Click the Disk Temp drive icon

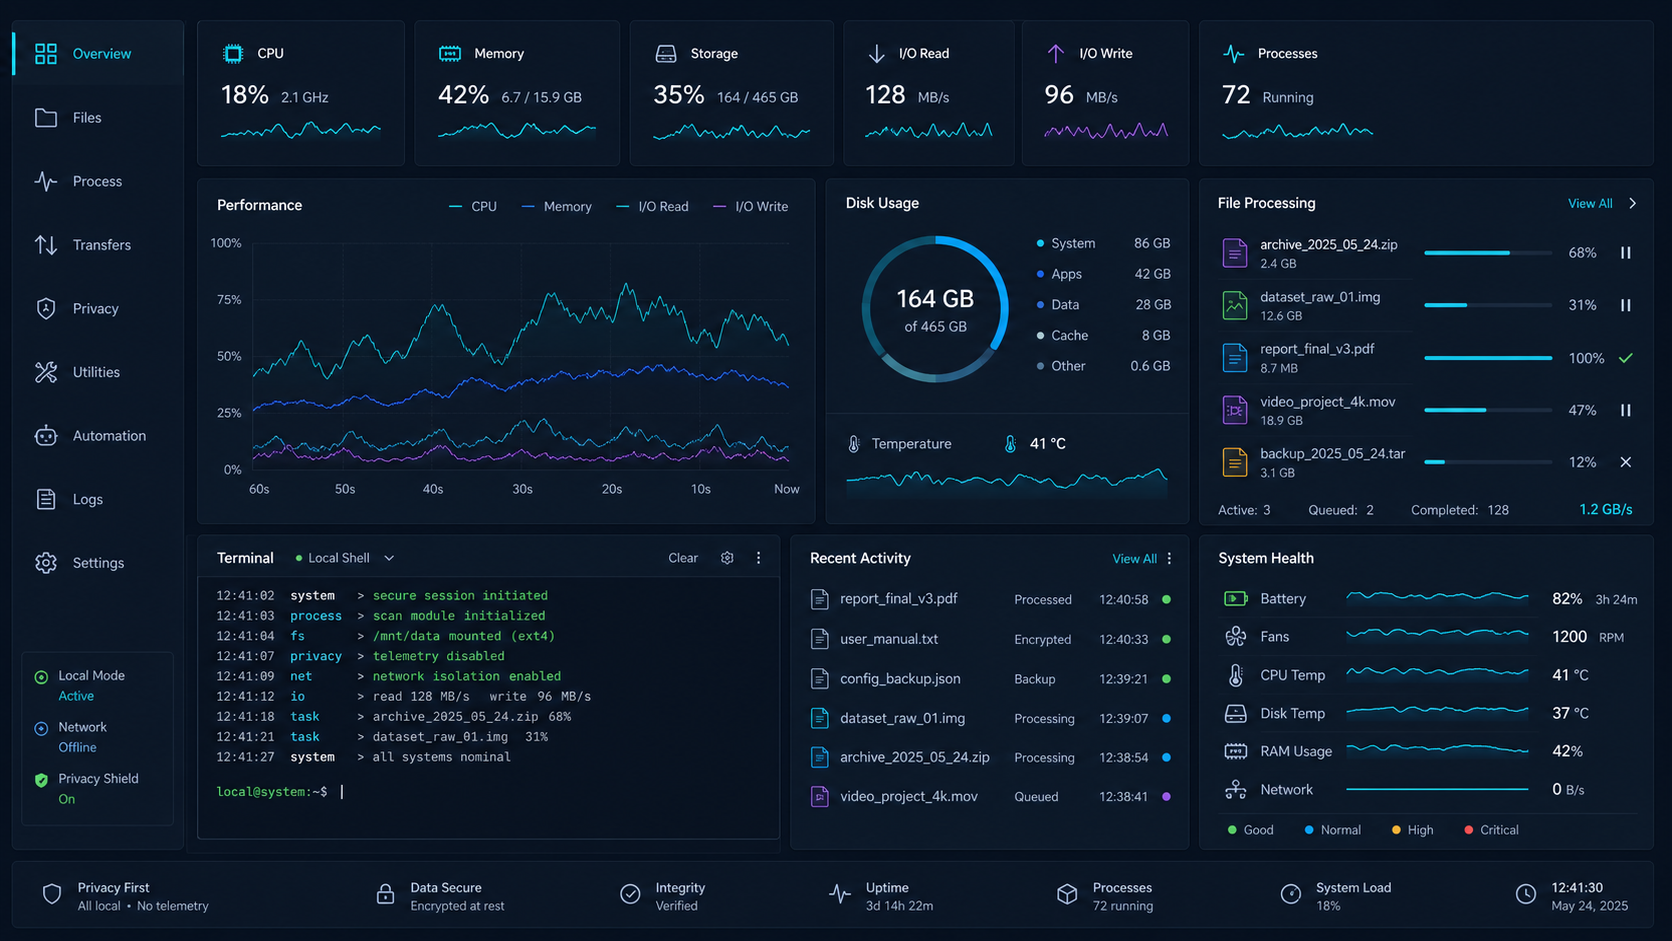1236,714
